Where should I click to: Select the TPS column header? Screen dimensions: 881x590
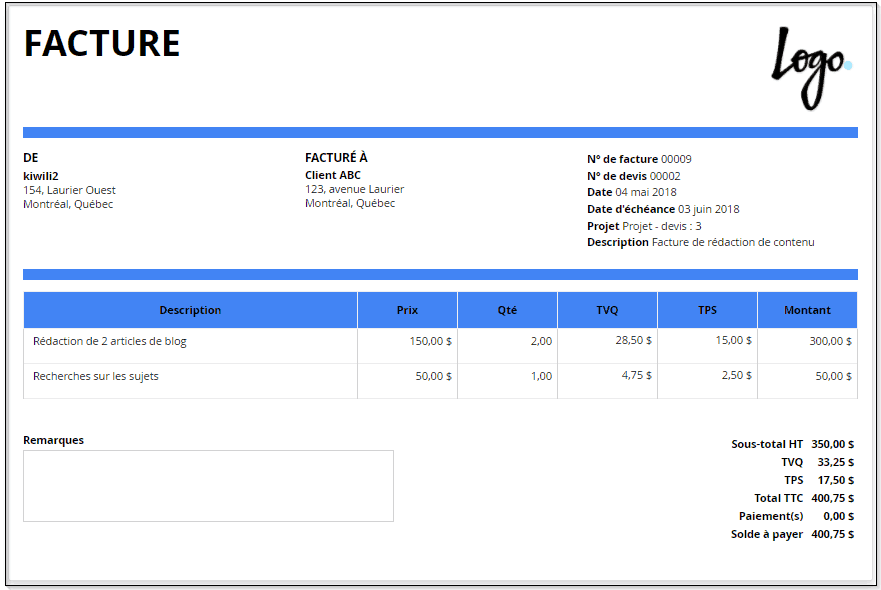[707, 310]
